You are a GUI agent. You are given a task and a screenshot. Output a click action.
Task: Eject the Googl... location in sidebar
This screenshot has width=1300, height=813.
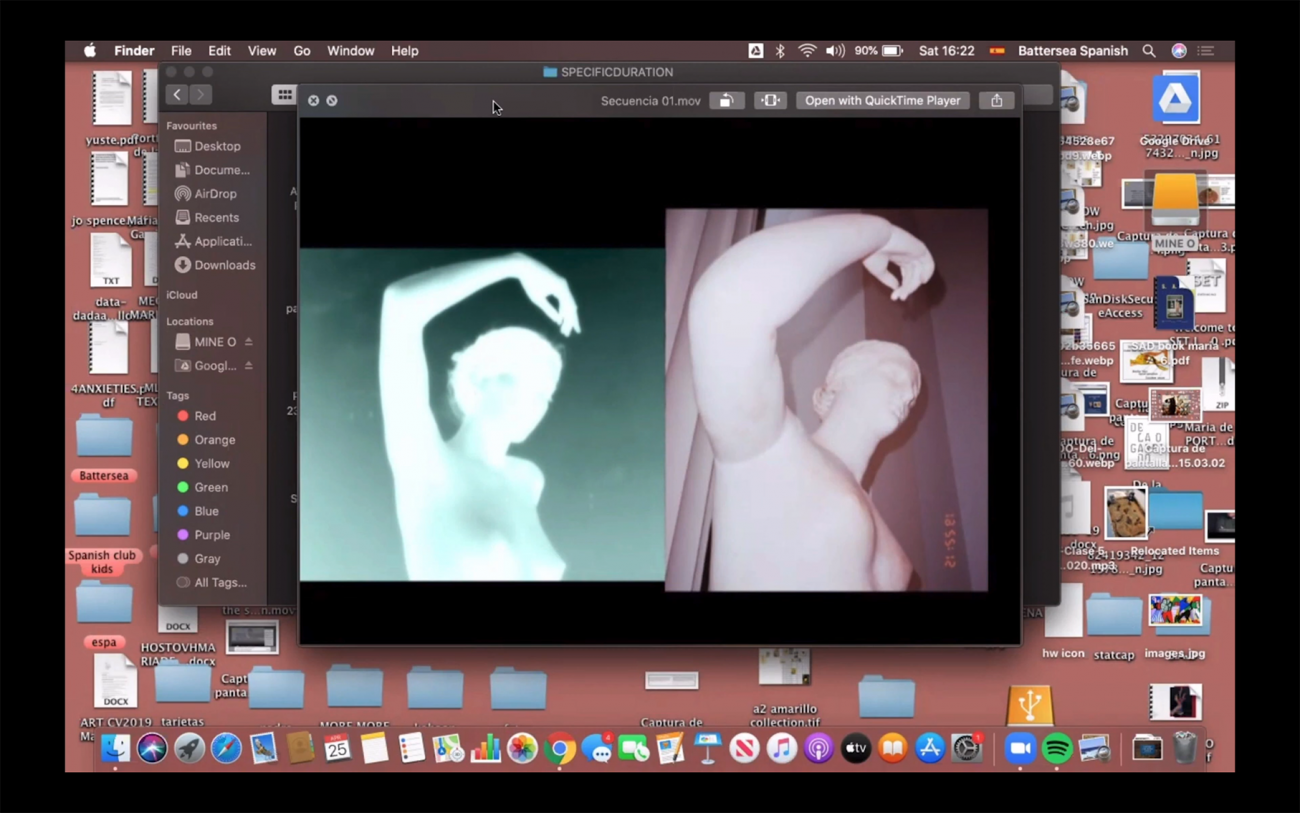[248, 366]
